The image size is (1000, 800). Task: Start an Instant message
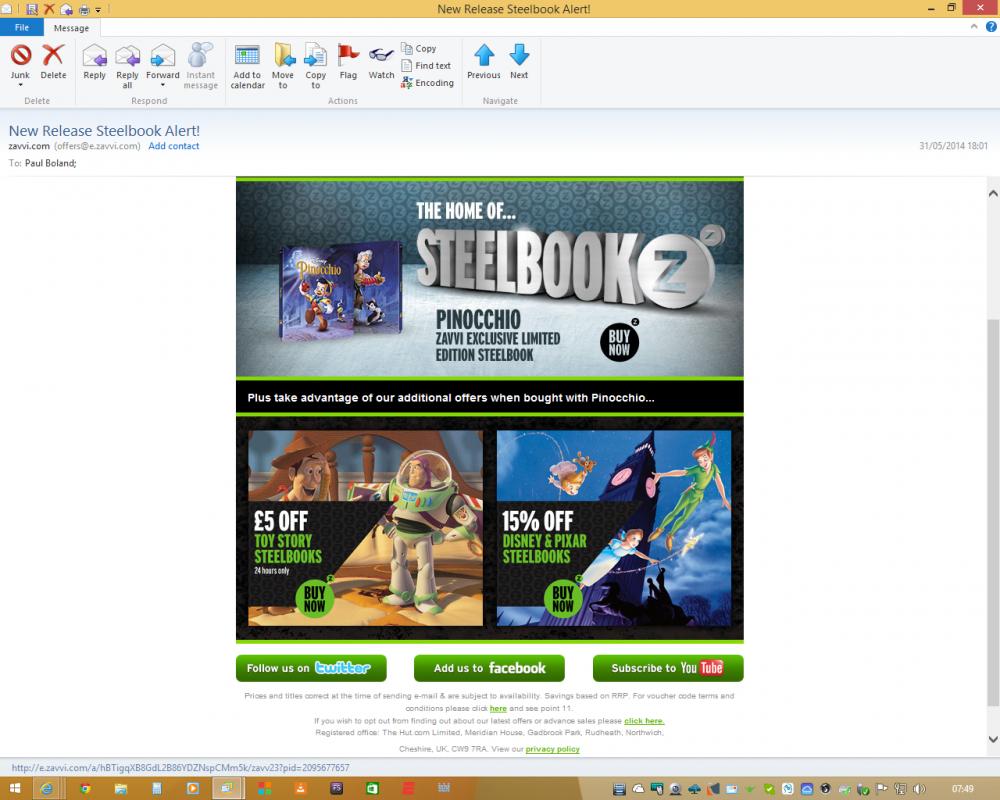coord(200,66)
